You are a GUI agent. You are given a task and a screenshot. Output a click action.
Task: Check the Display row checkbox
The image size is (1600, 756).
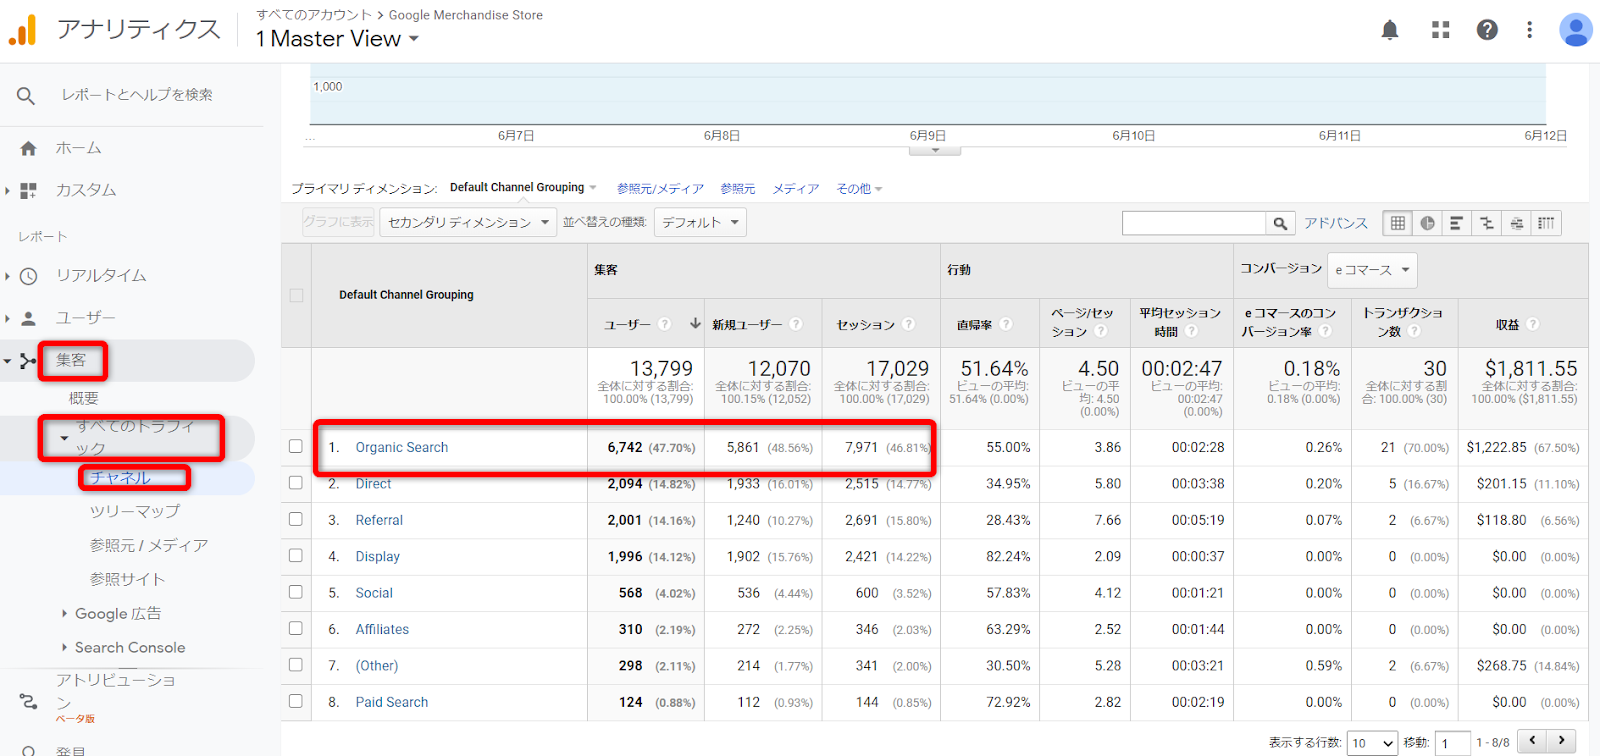(x=296, y=555)
